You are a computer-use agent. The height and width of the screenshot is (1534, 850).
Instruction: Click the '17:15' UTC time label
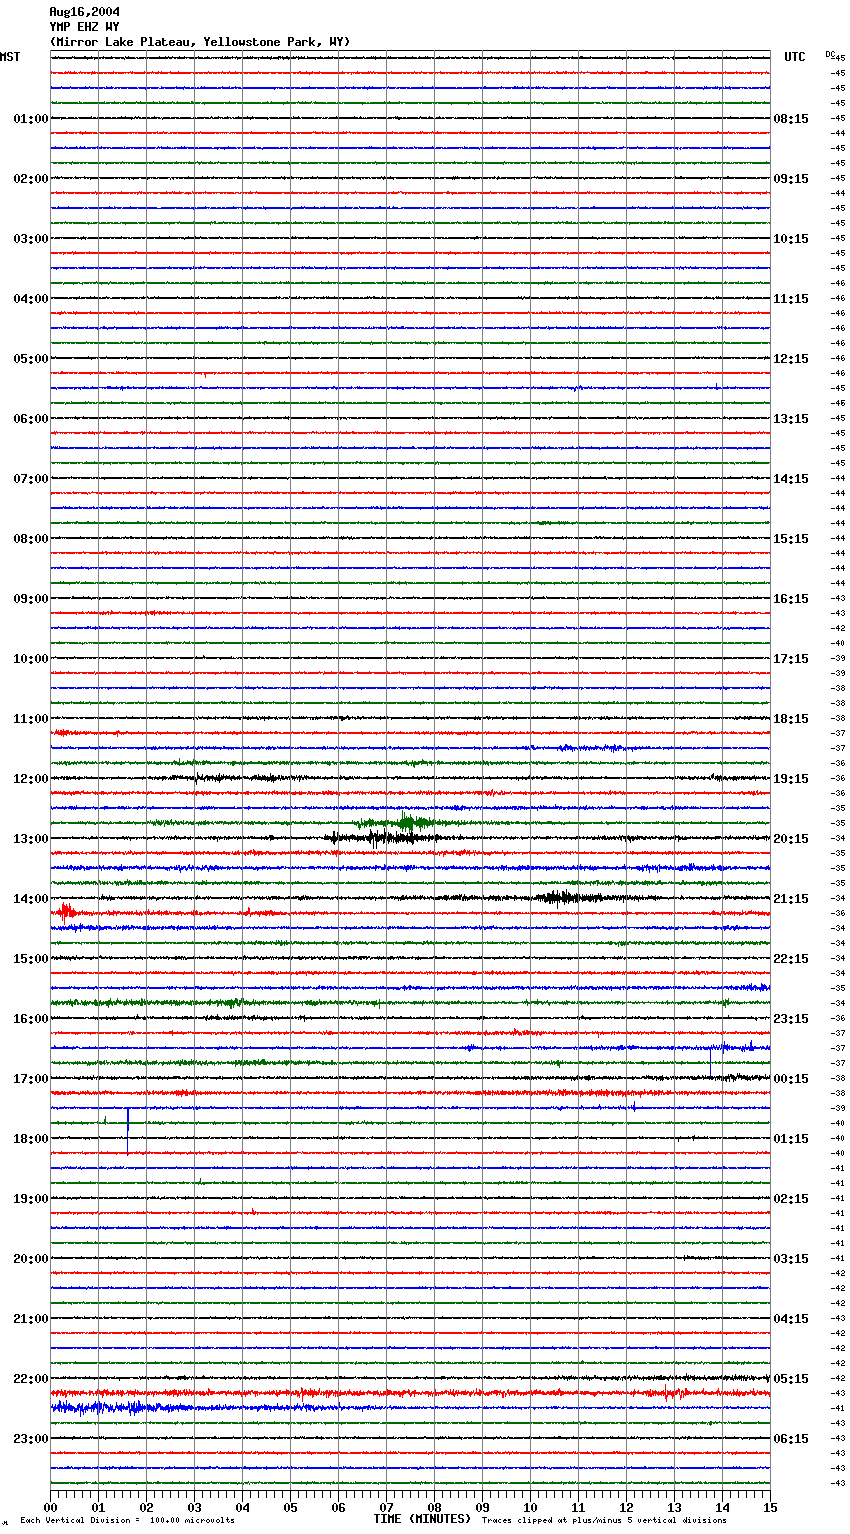click(x=791, y=659)
